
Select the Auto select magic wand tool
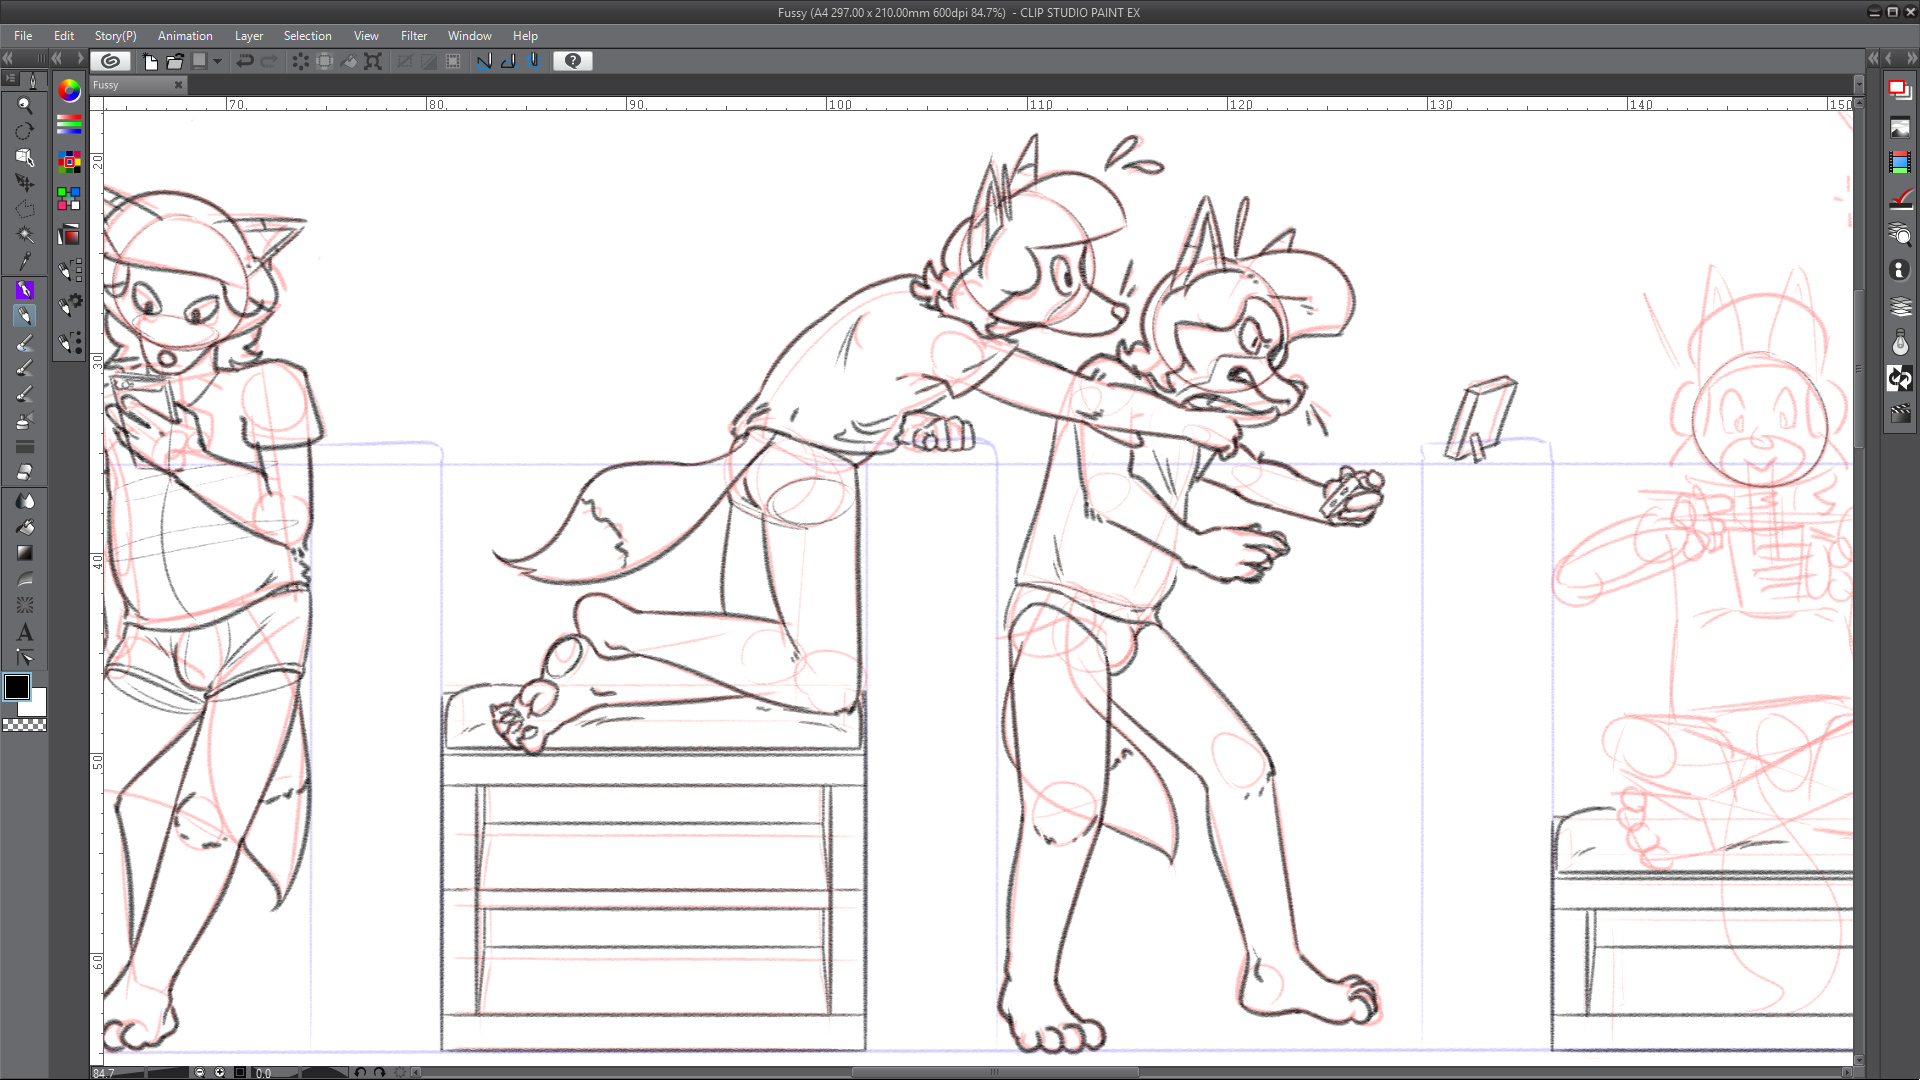pos(25,235)
